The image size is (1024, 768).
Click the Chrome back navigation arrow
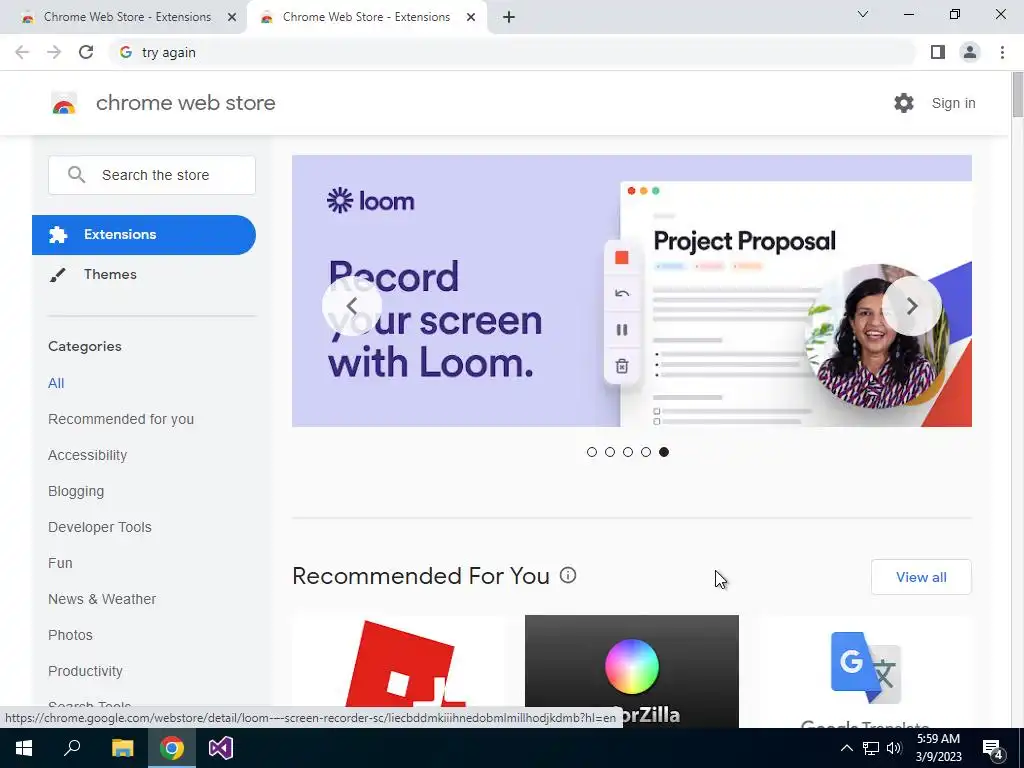coord(22,52)
